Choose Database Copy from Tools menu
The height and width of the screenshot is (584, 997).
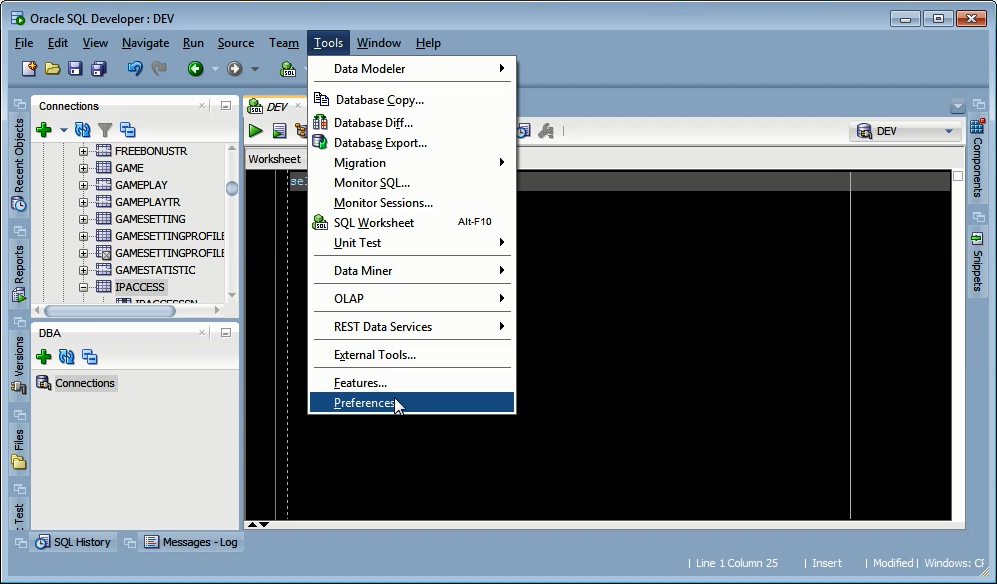click(x=411, y=100)
